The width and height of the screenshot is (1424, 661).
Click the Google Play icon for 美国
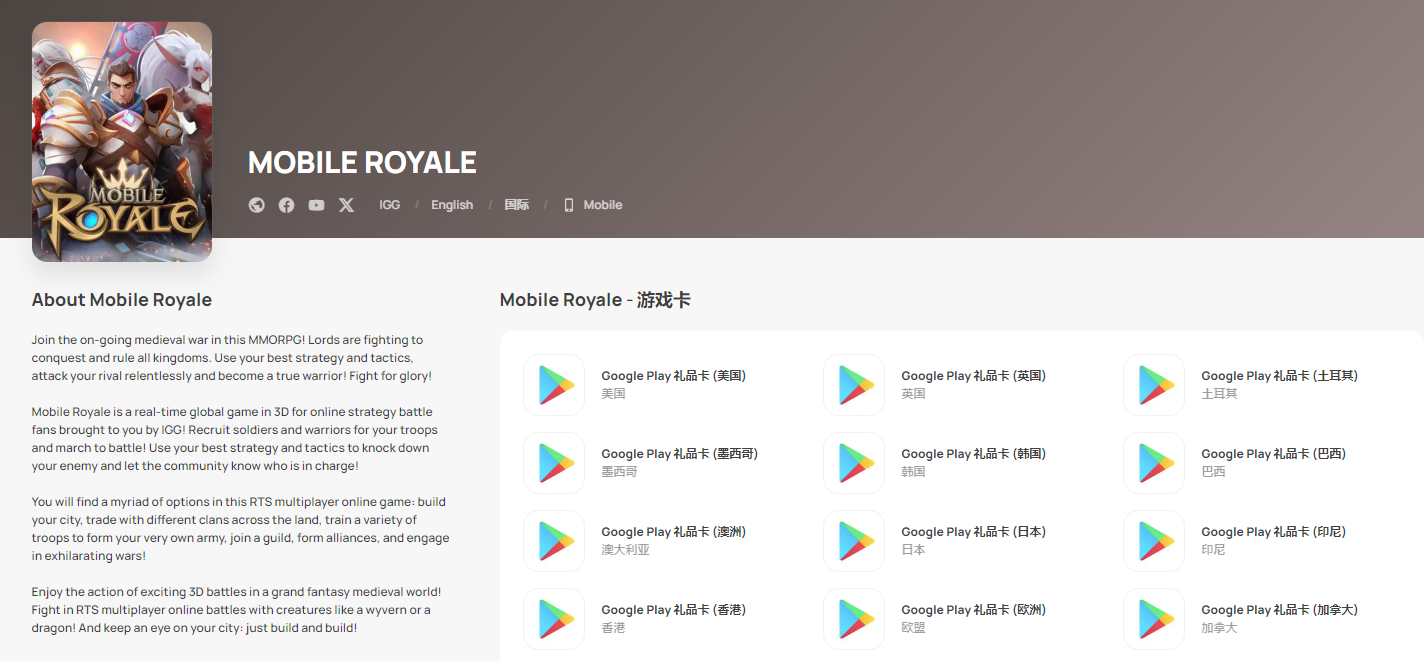pyautogui.click(x=554, y=385)
